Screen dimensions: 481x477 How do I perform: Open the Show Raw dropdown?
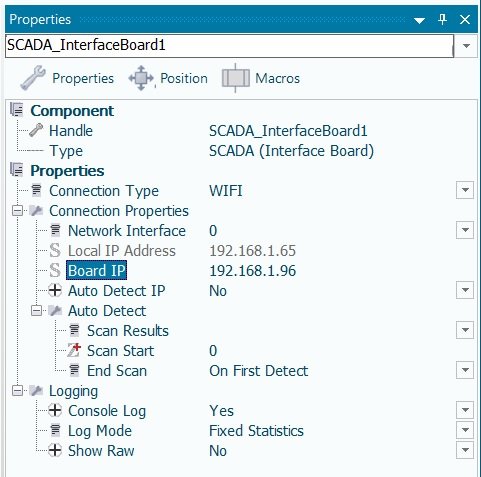(x=465, y=450)
